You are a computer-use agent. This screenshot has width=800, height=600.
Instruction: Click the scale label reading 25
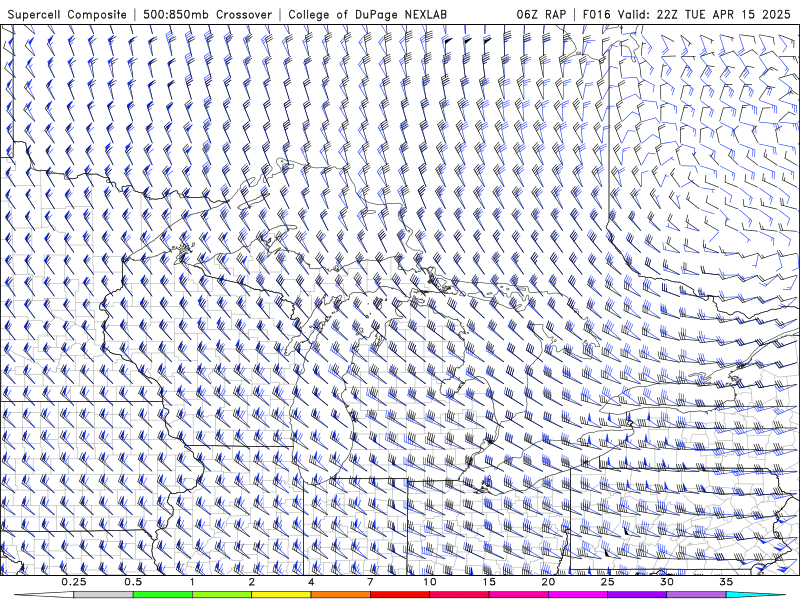607,582
